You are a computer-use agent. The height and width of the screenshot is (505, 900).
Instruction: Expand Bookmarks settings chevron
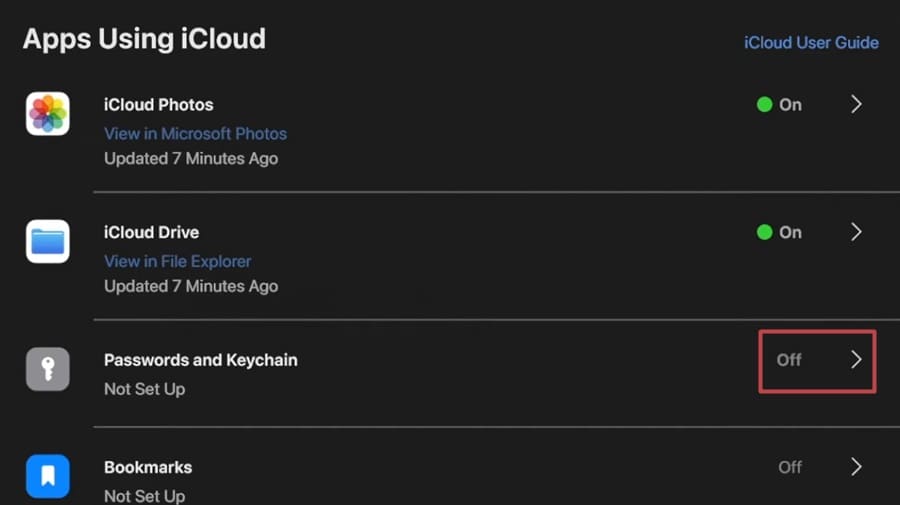pos(856,467)
